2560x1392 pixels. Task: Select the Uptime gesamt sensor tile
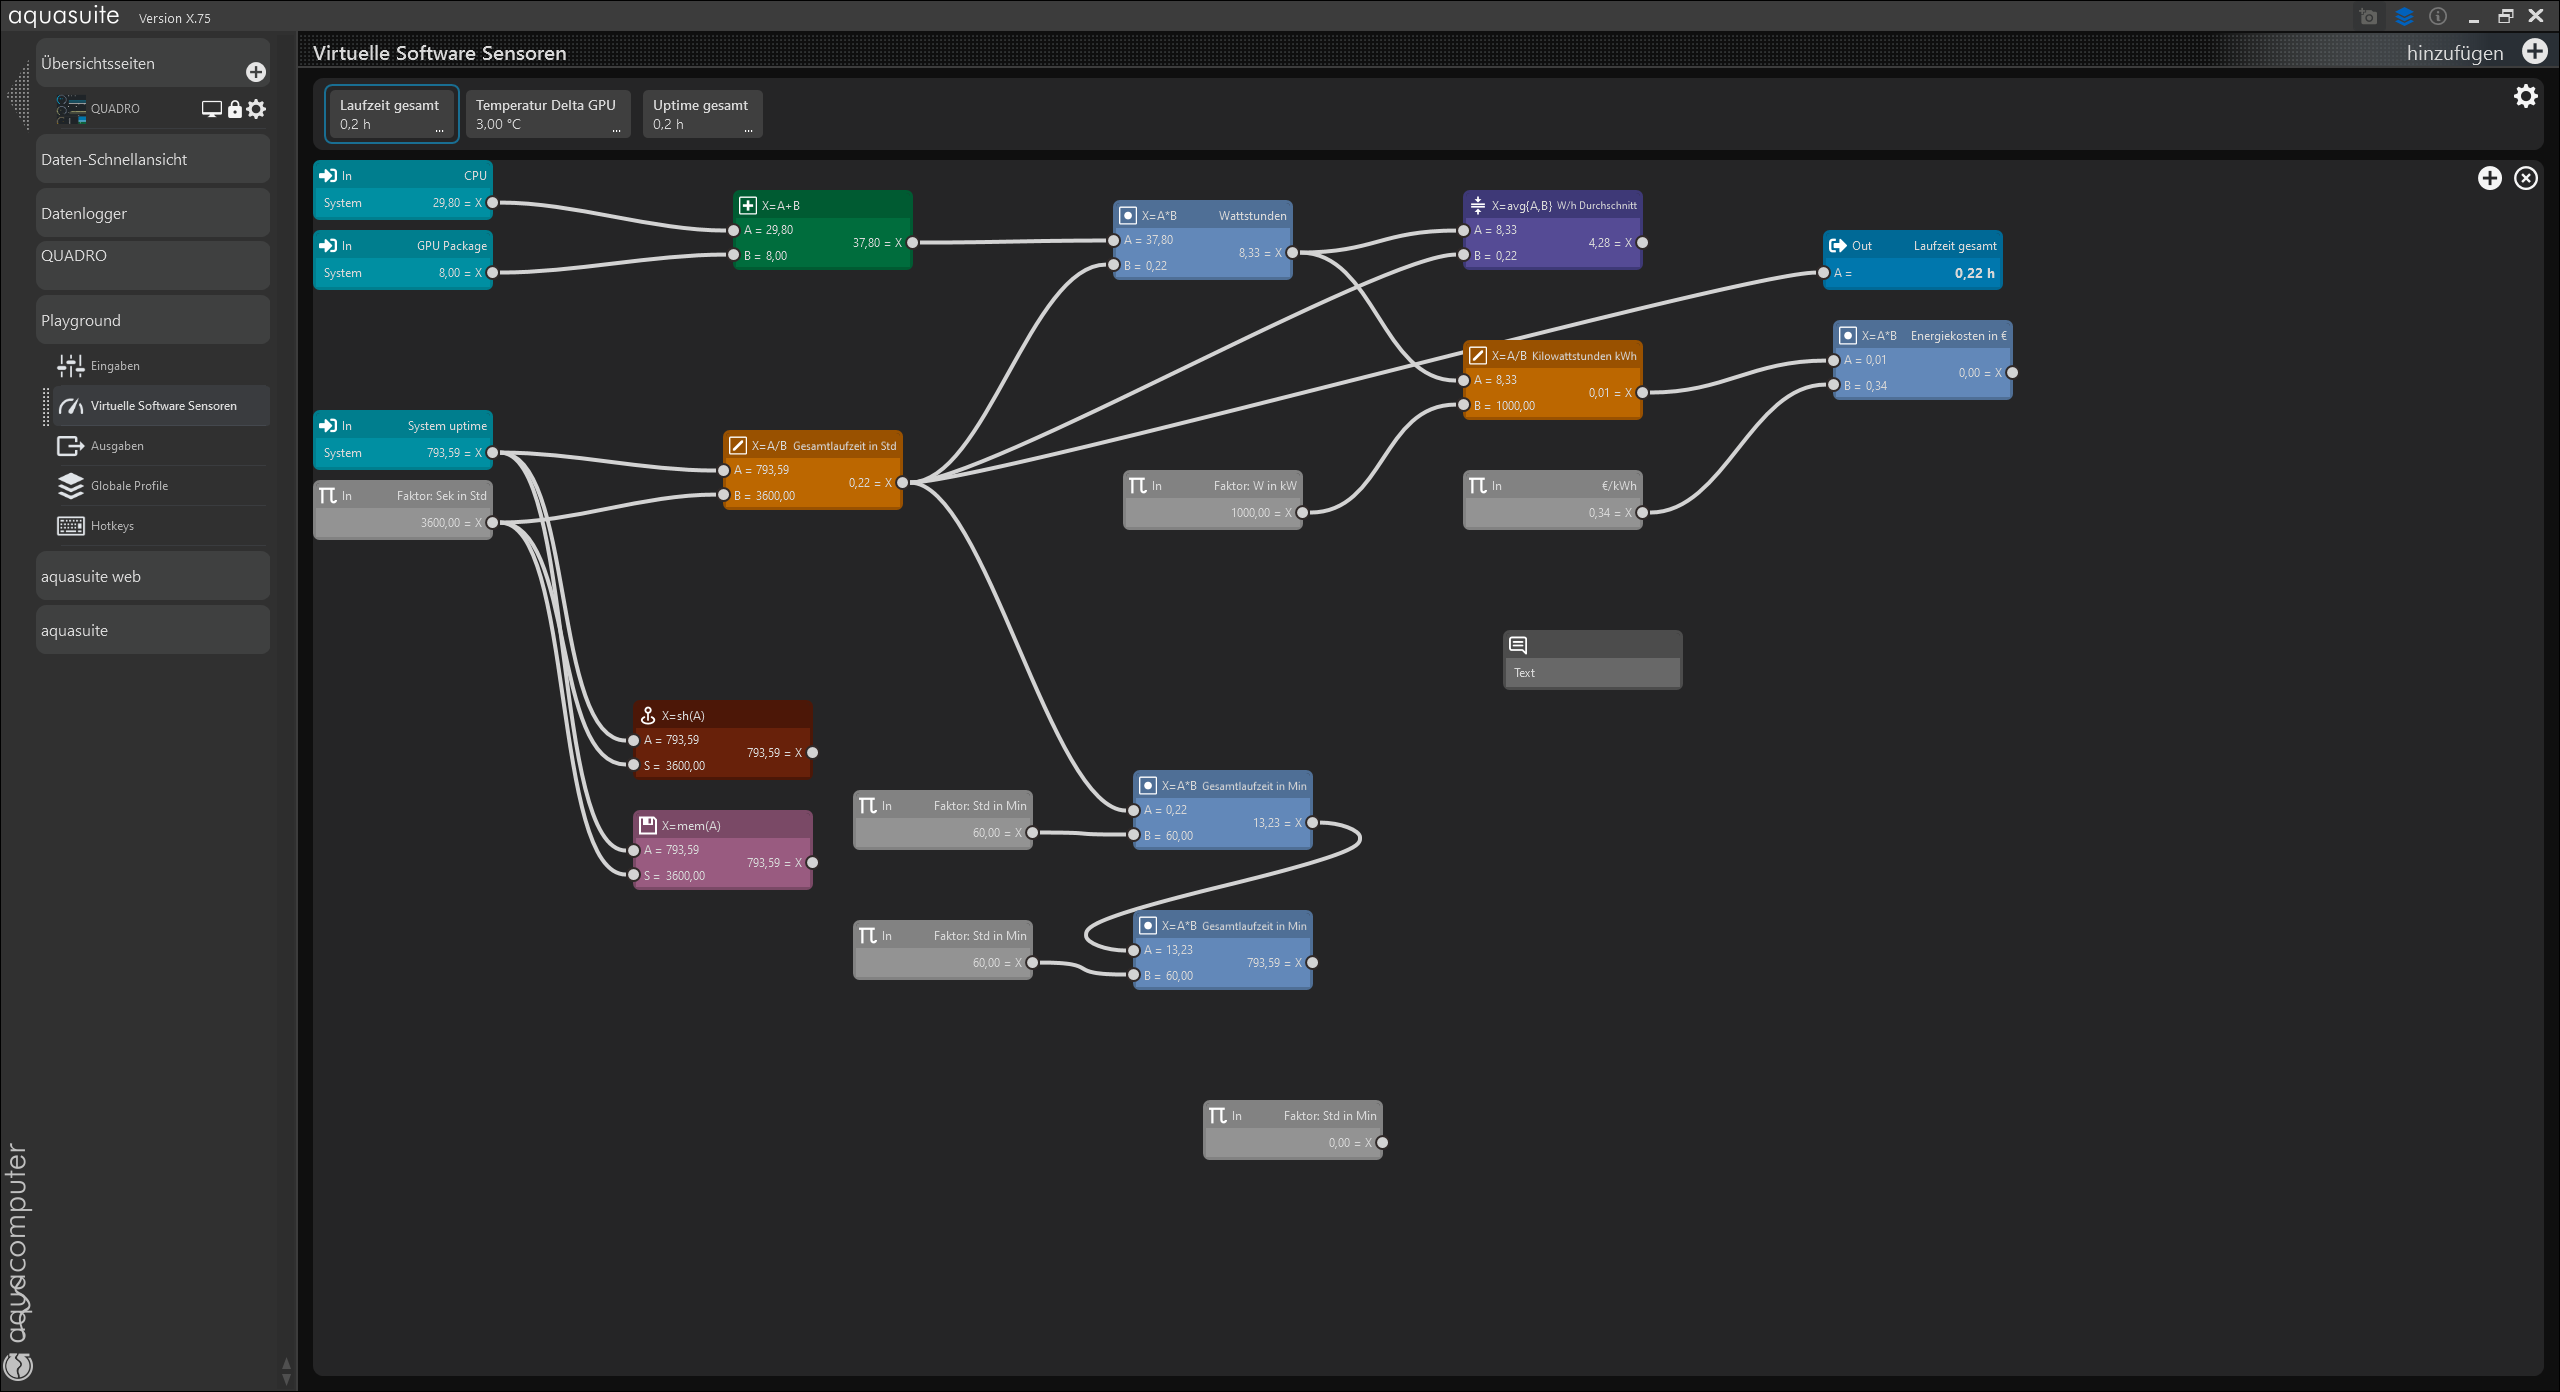click(700, 114)
